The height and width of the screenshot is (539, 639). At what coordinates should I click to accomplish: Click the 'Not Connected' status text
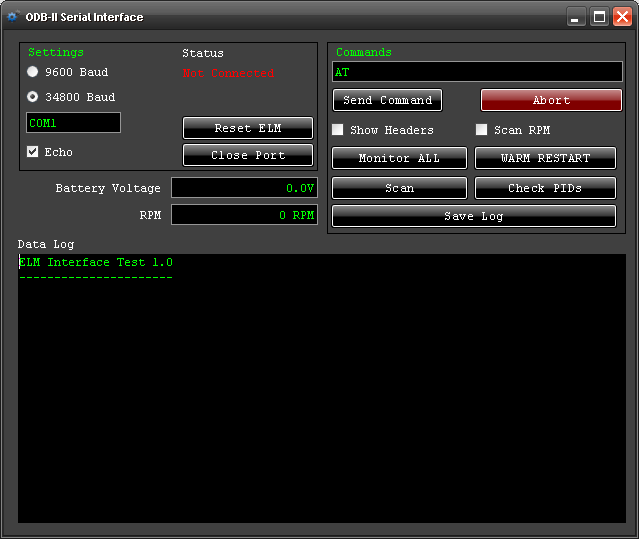(228, 73)
